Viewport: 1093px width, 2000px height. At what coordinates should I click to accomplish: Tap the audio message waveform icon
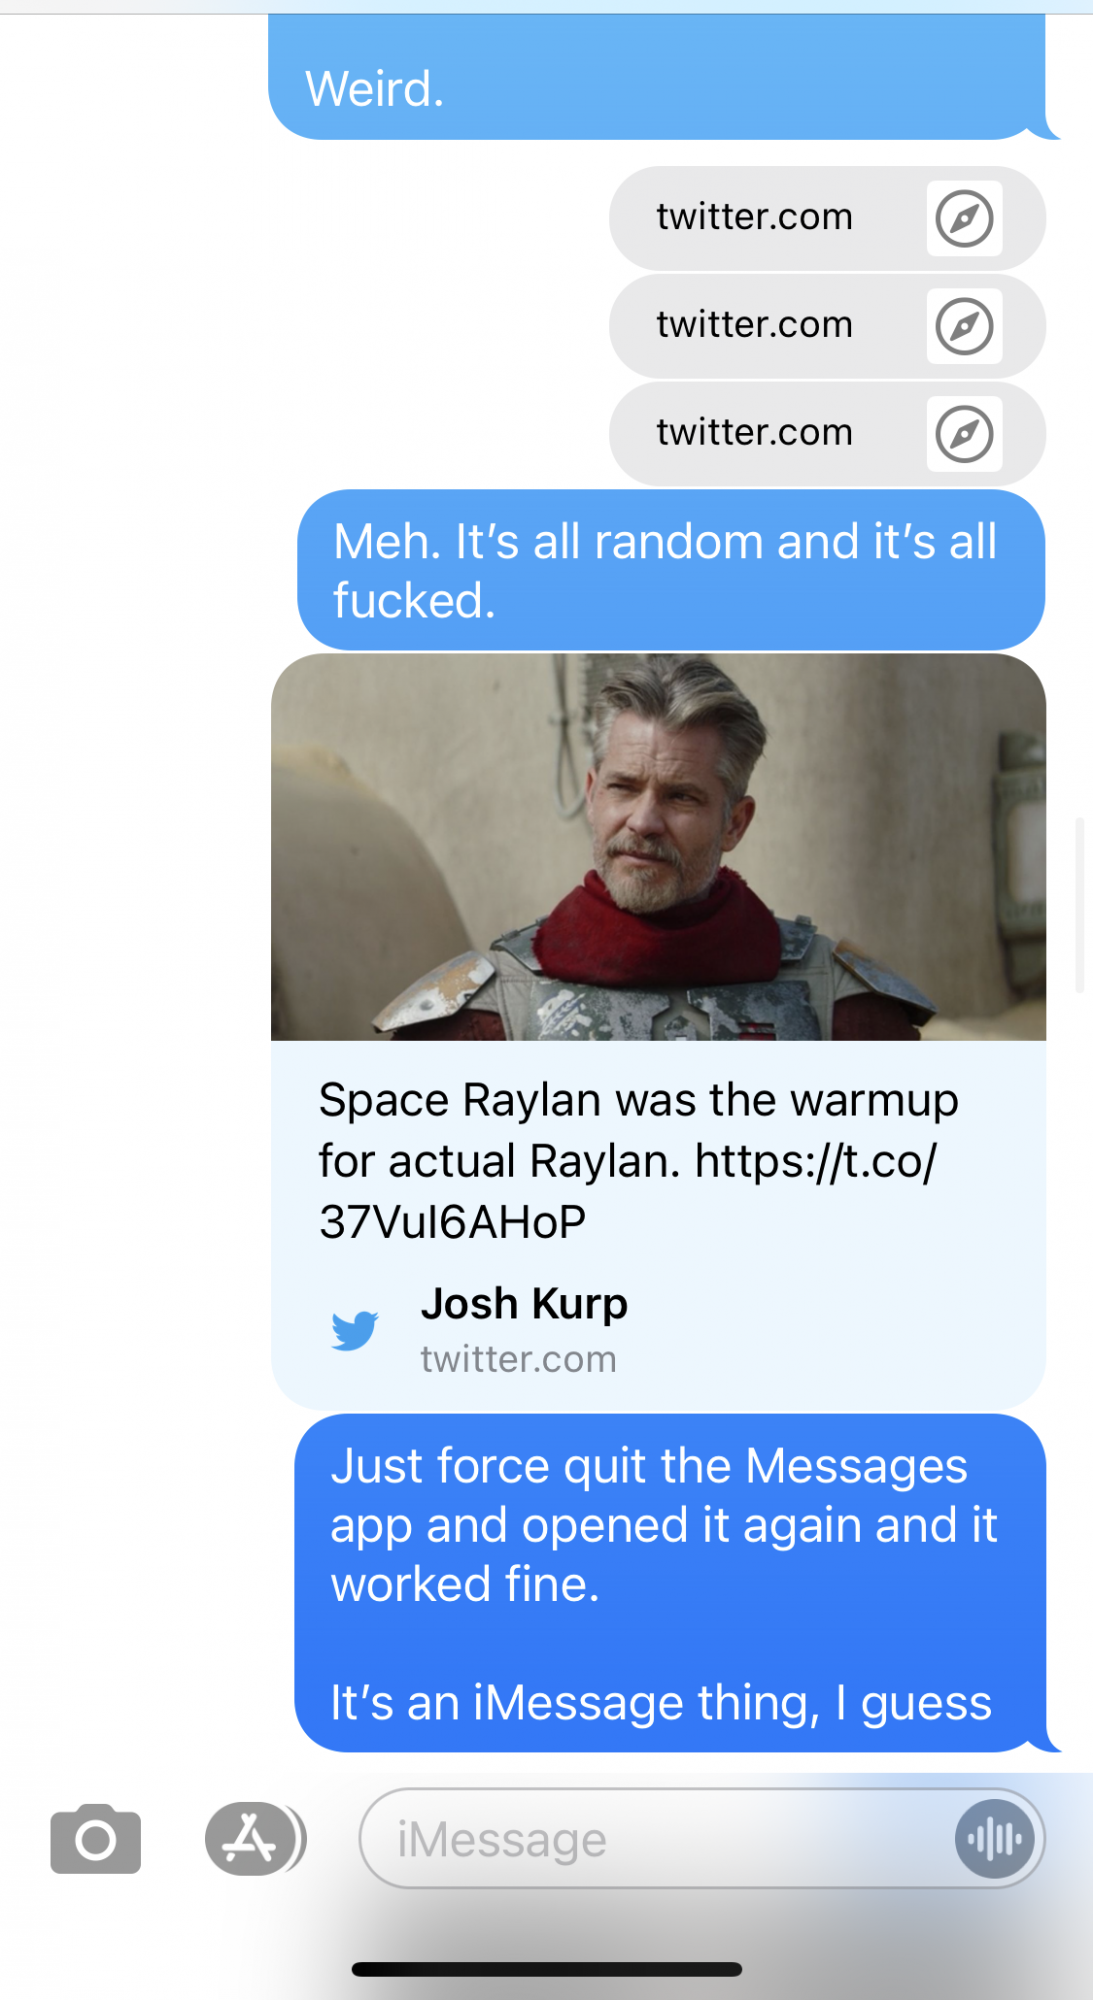click(x=994, y=1838)
